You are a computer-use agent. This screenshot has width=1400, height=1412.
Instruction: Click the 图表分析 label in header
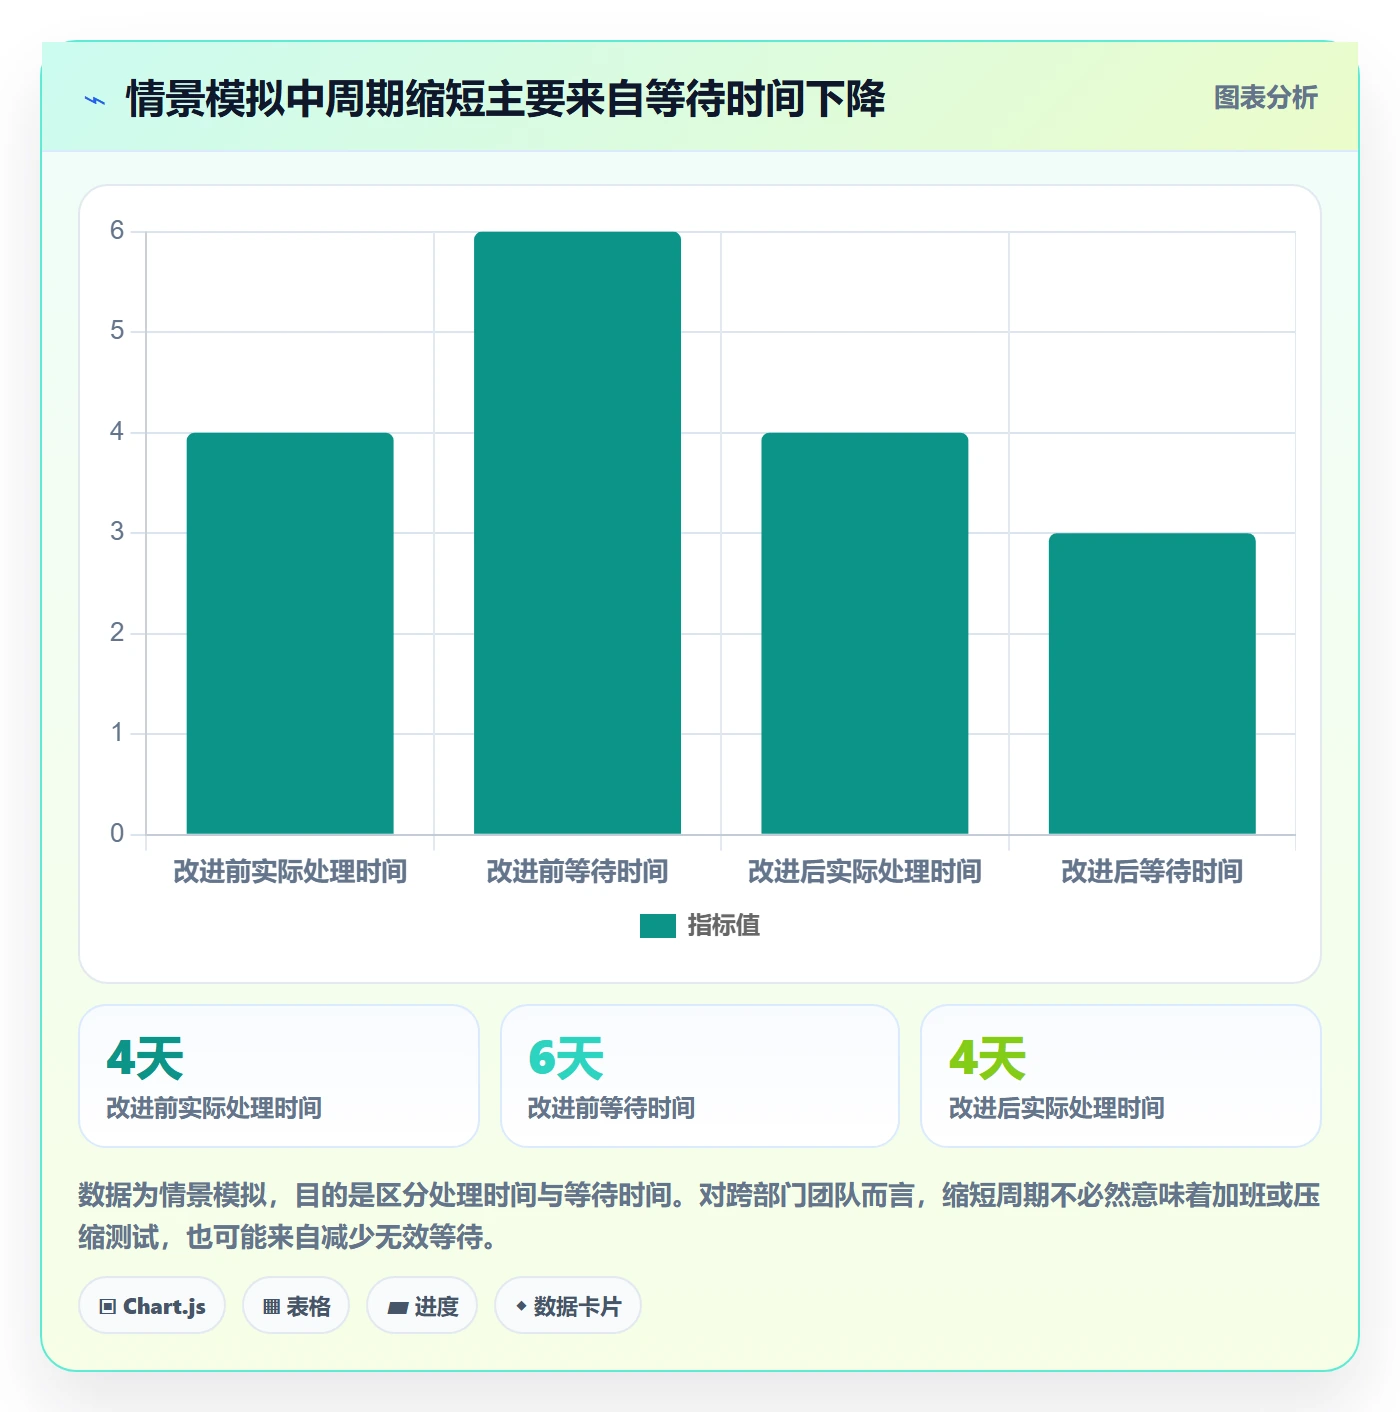coord(1265,98)
